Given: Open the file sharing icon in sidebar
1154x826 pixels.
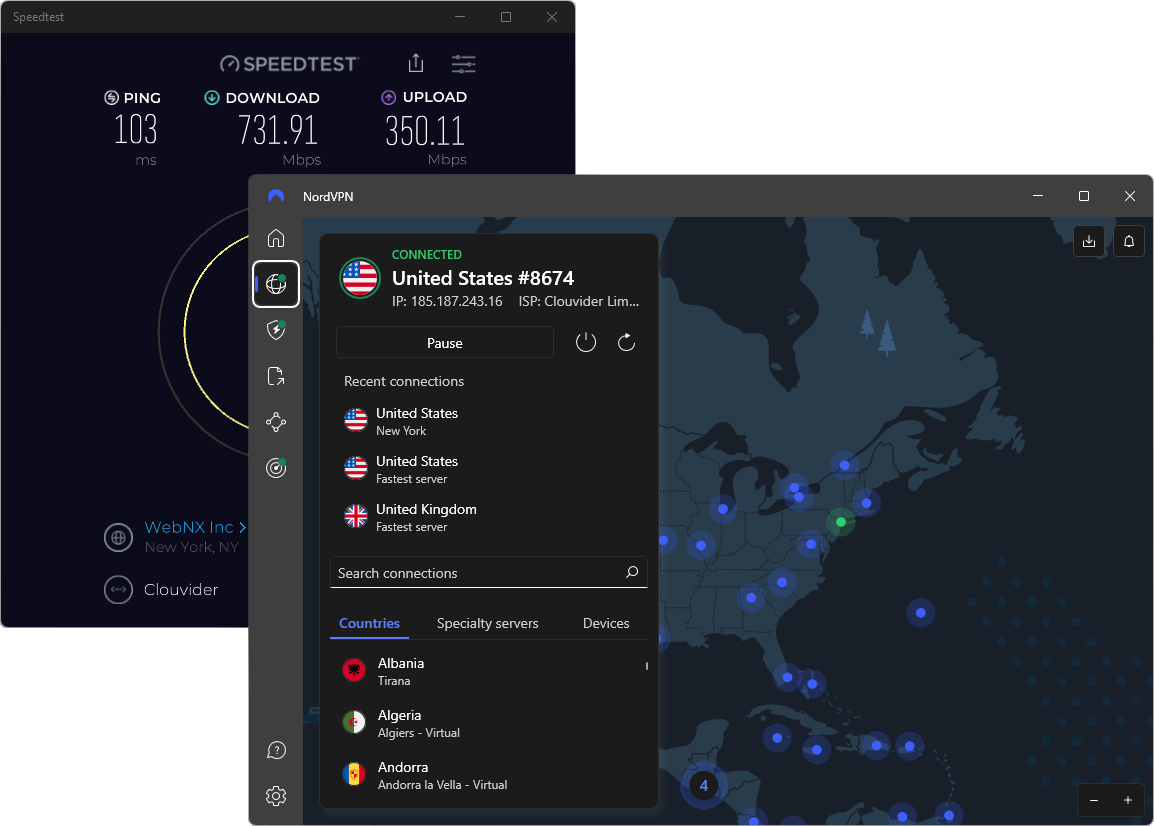Looking at the screenshot, I should [x=276, y=376].
